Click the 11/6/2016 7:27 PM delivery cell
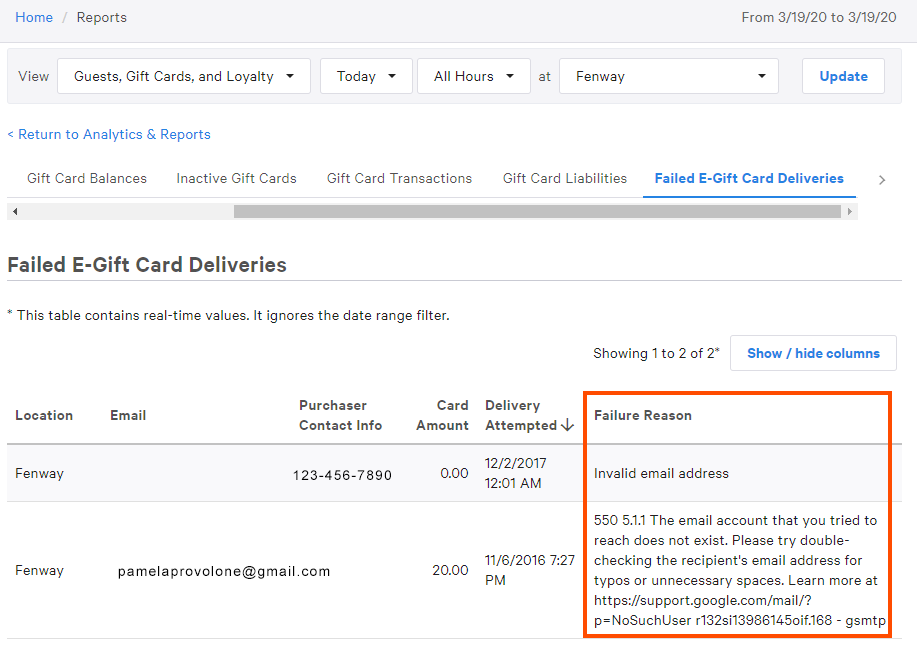 [x=529, y=570]
